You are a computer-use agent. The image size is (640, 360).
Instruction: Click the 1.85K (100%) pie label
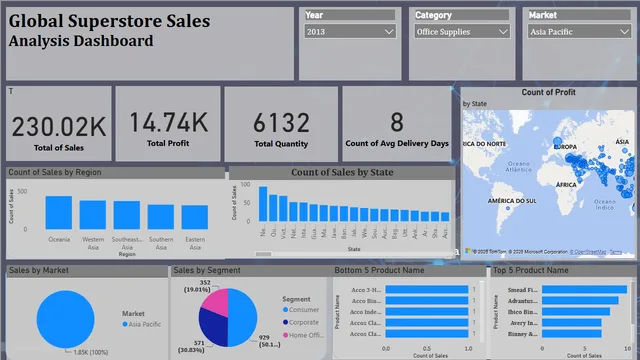91,352
